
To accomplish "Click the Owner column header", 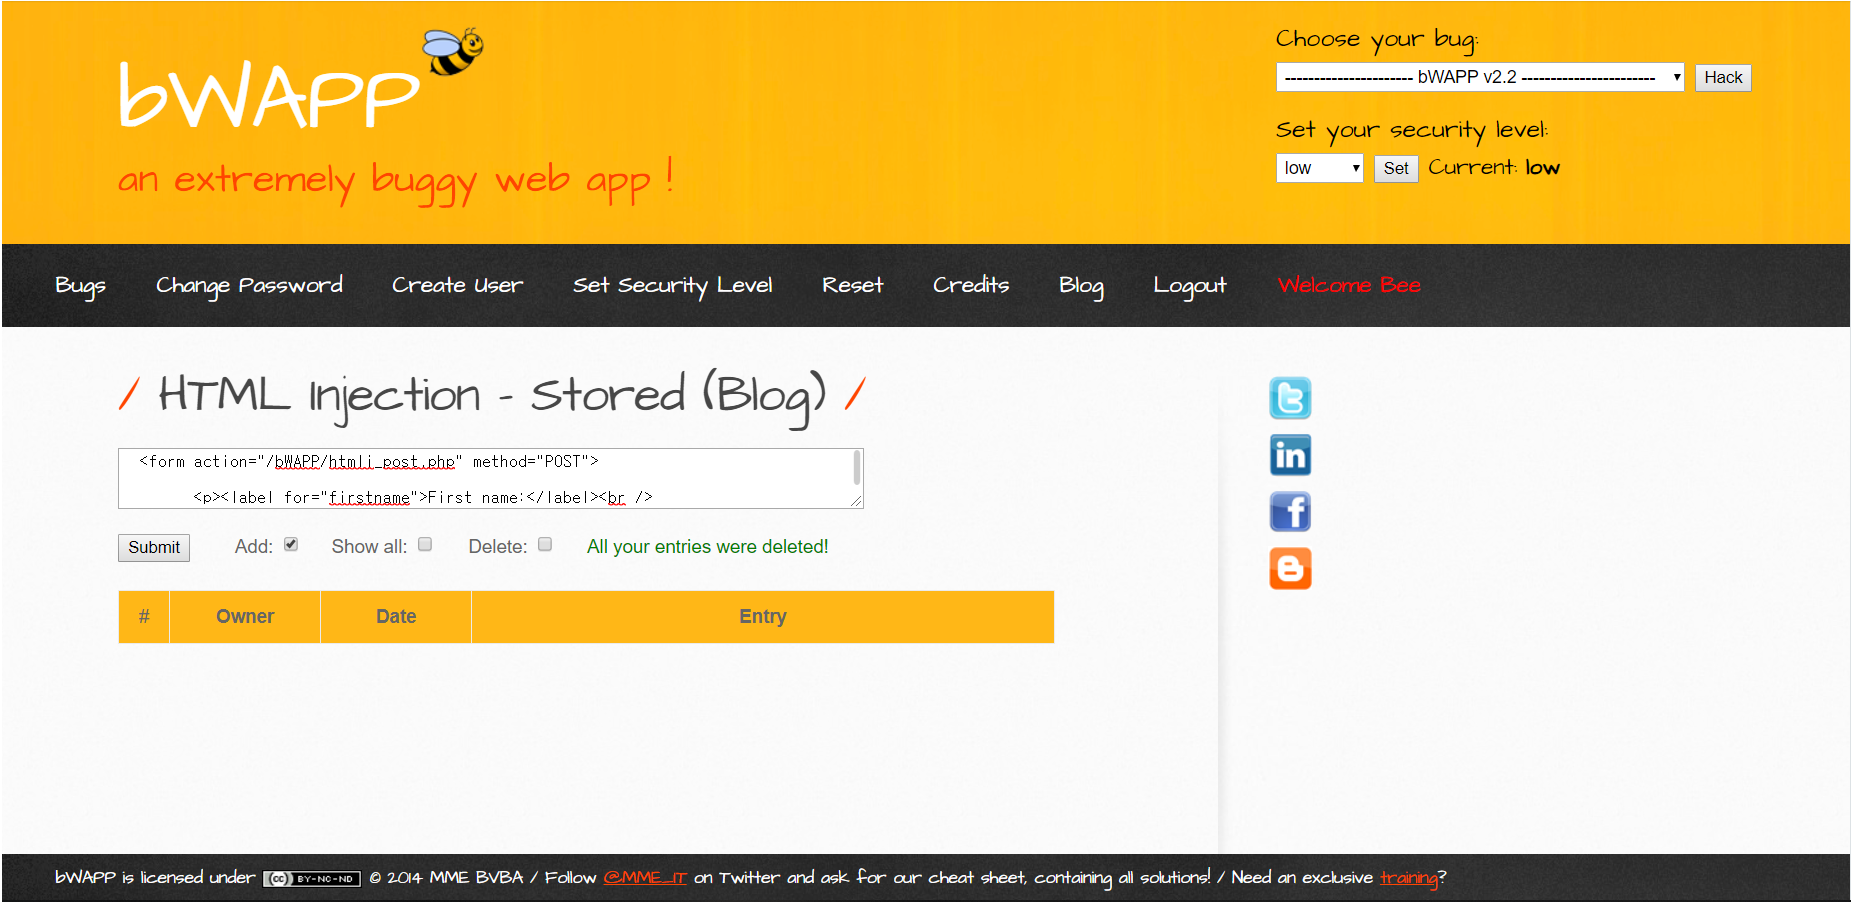I will [245, 617].
